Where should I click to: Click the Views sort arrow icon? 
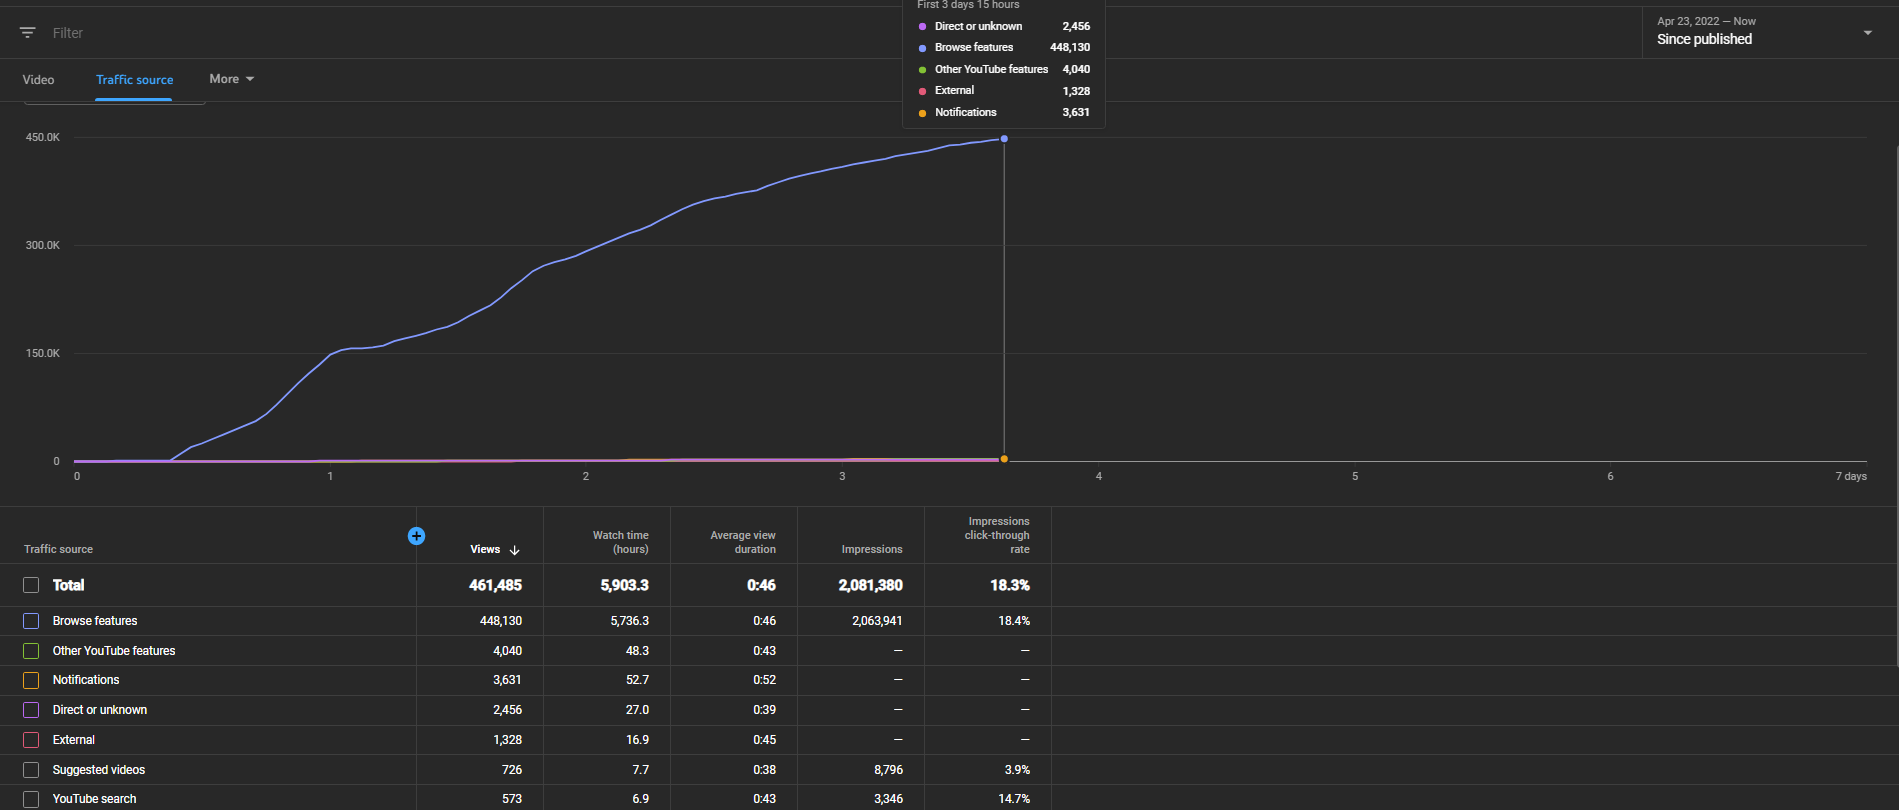pyautogui.click(x=515, y=550)
